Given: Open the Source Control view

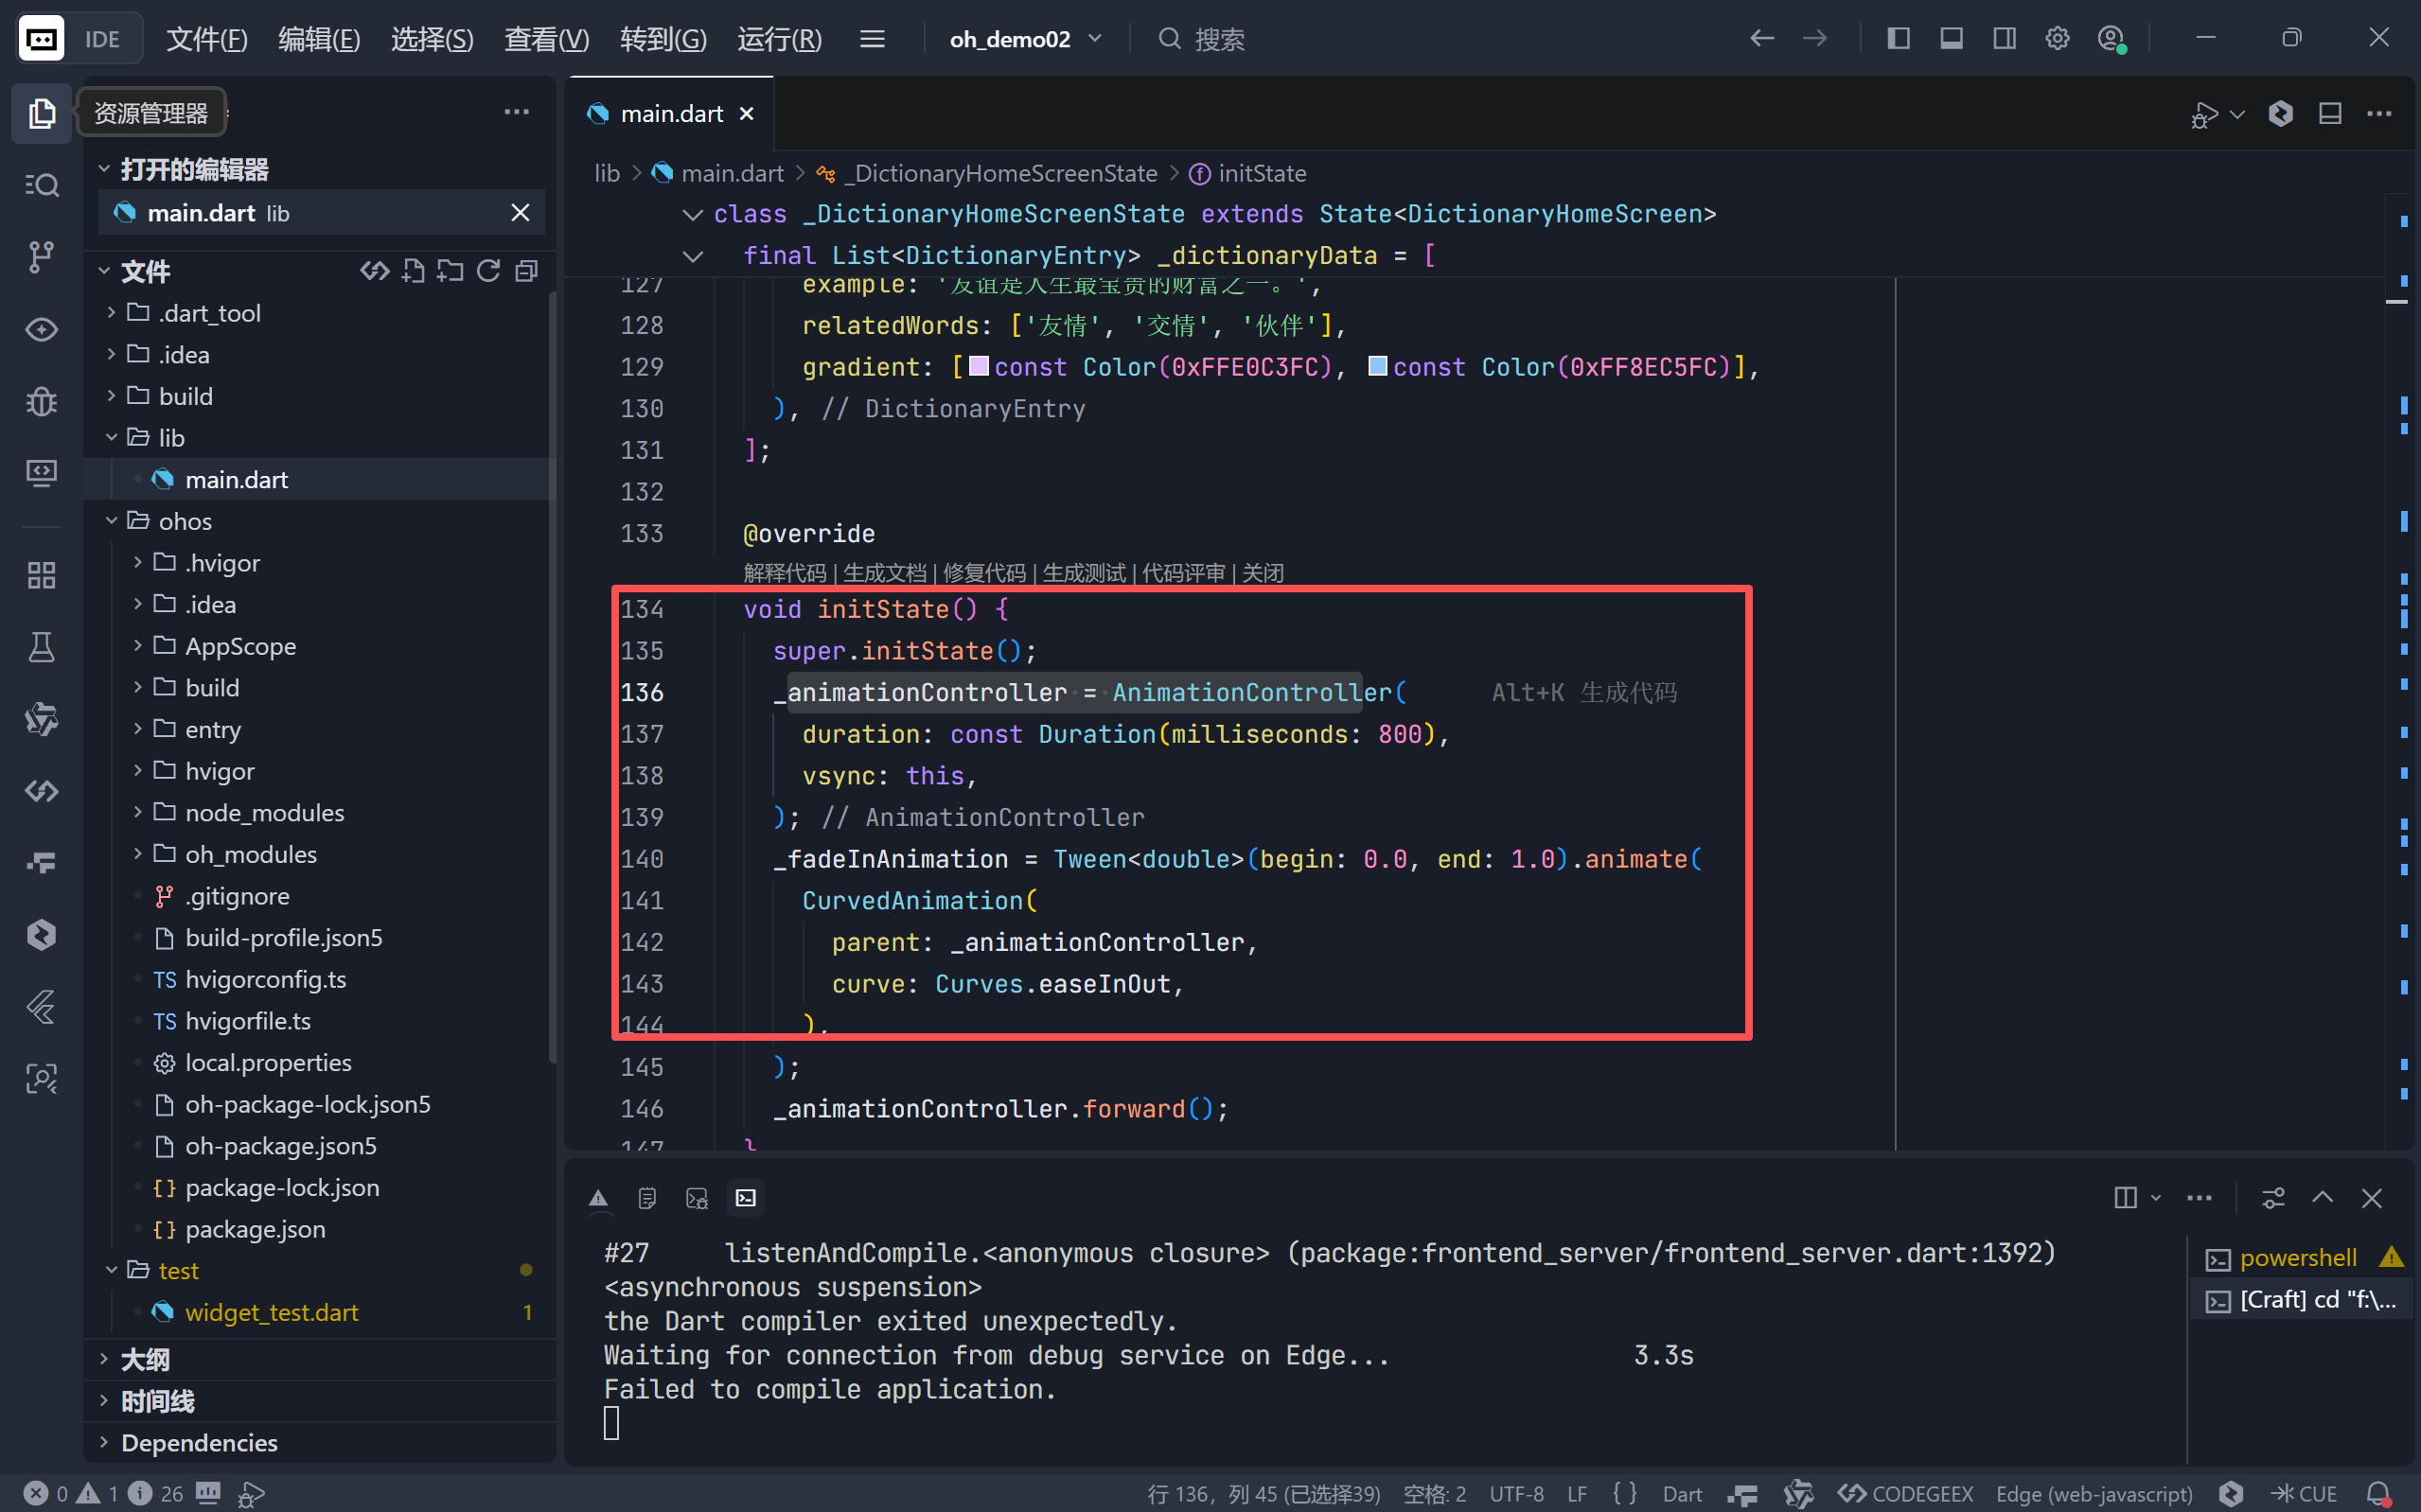Looking at the screenshot, I should (x=41, y=257).
